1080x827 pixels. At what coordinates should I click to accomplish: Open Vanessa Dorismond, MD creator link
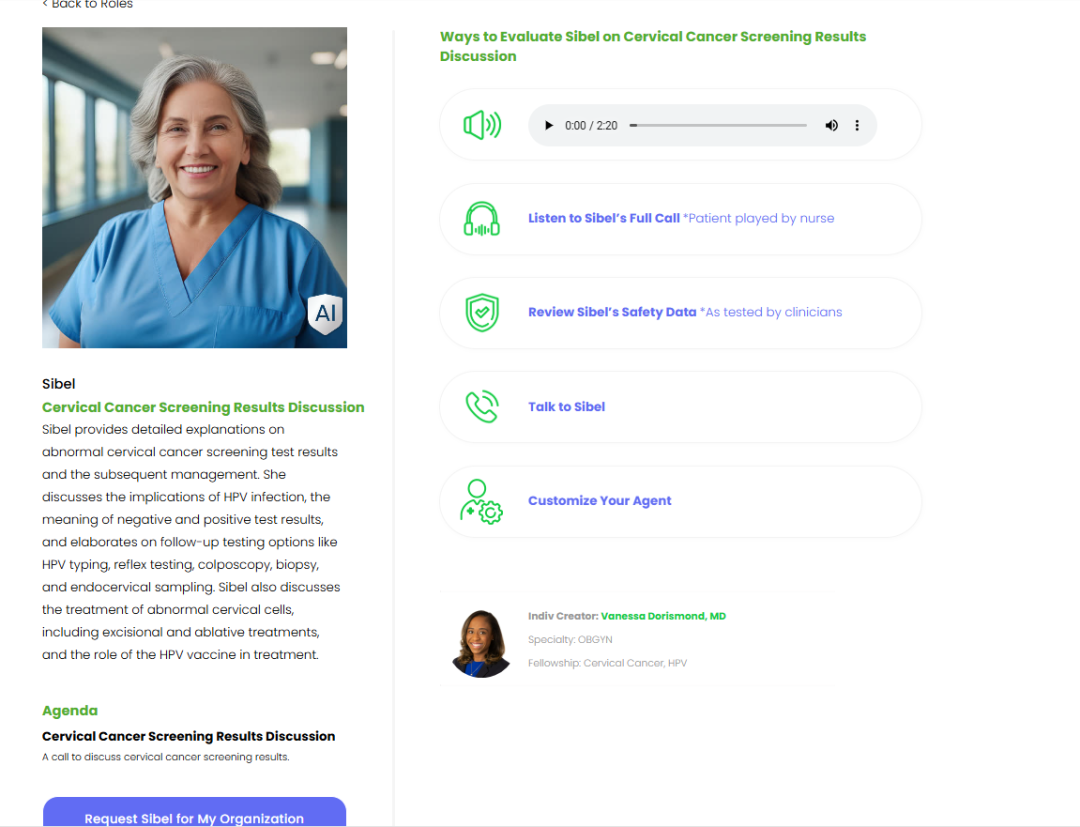[663, 616]
